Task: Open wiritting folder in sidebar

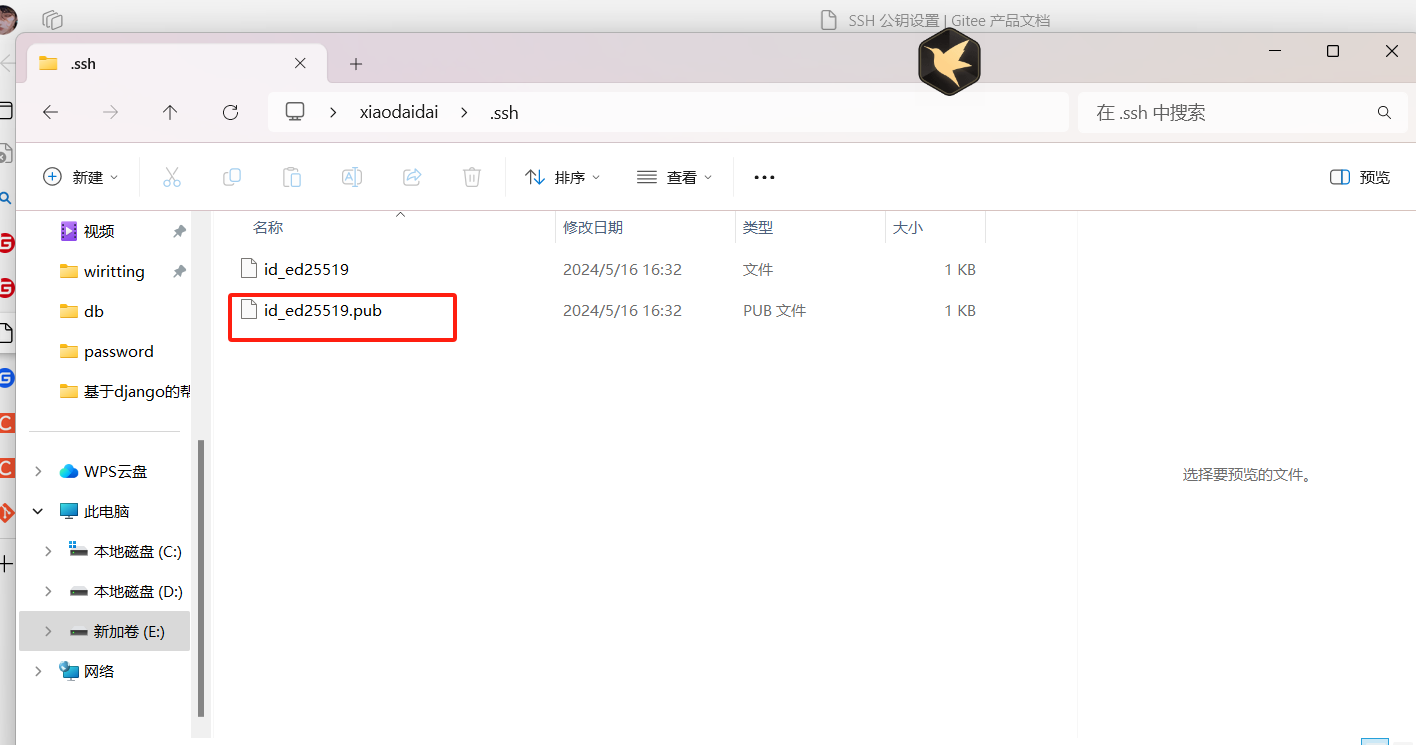Action: tap(114, 271)
